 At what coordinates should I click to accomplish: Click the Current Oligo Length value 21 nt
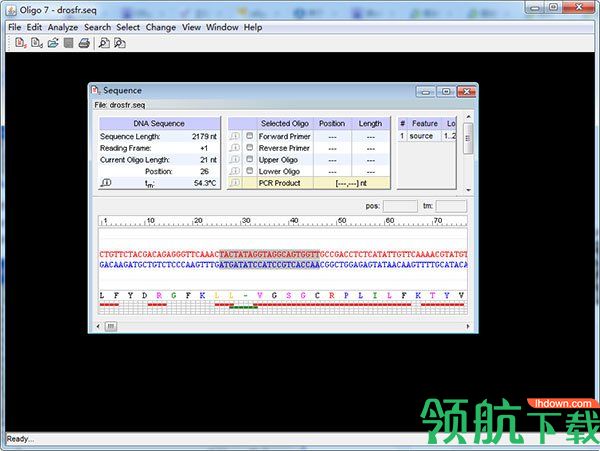pos(209,160)
